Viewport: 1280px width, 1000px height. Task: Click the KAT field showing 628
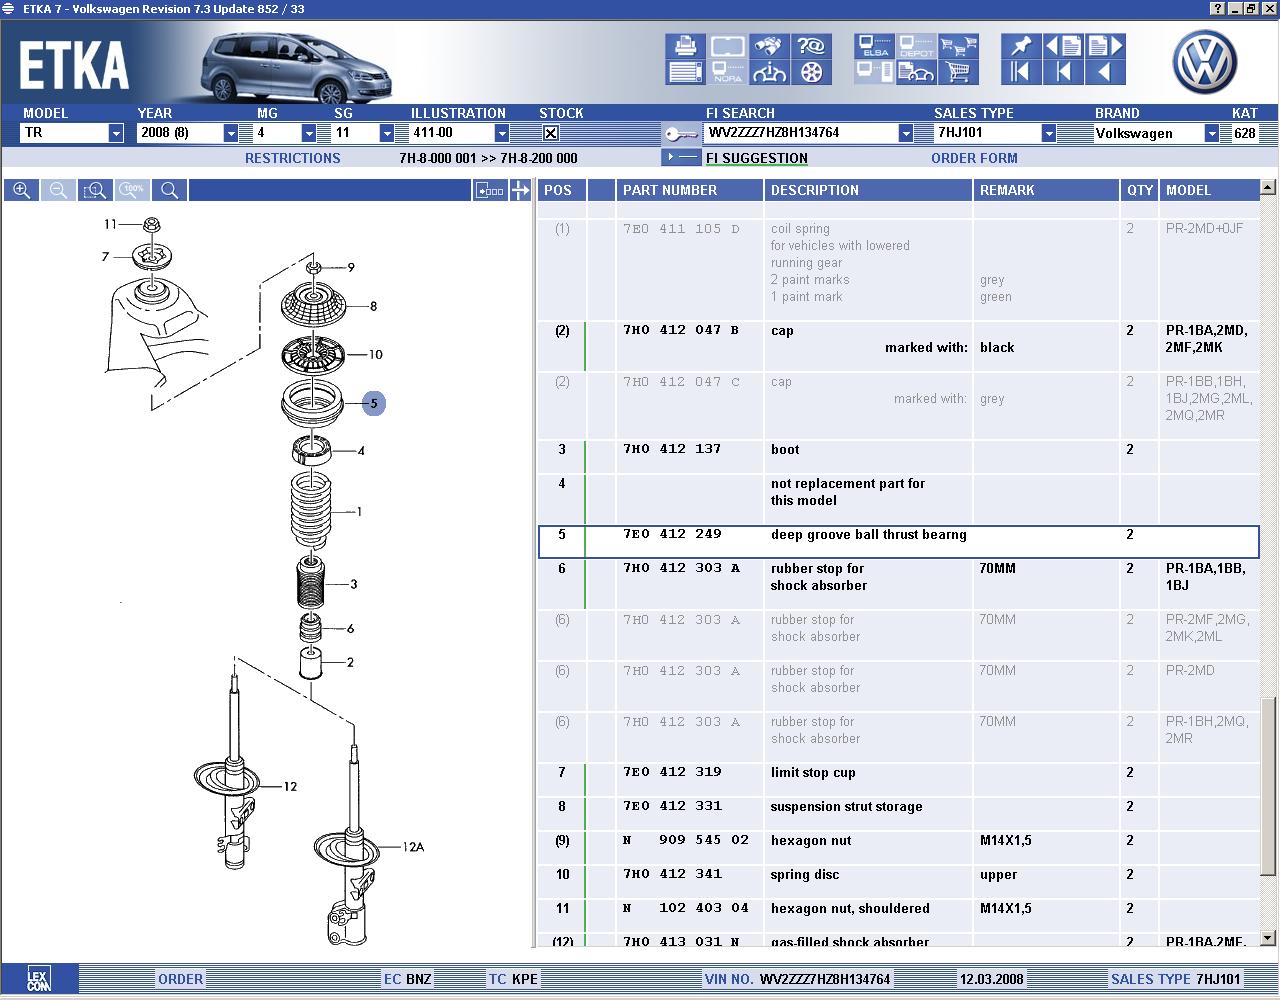point(1245,133)
